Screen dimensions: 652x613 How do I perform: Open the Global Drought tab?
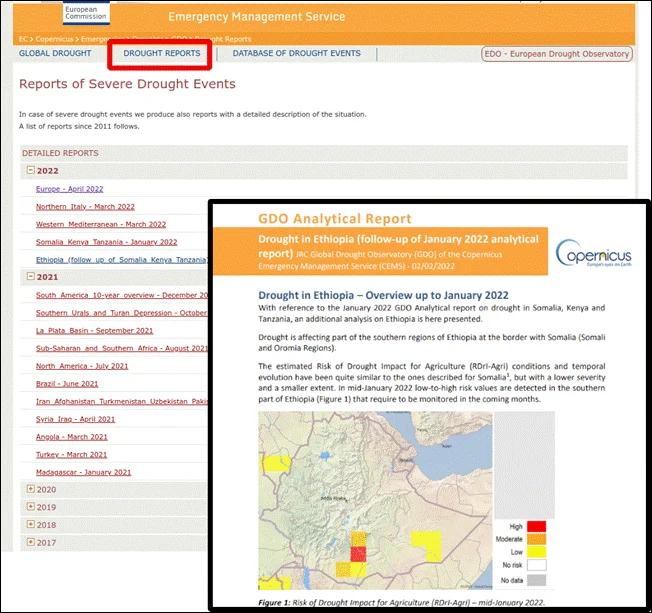(x=55, y=54)
